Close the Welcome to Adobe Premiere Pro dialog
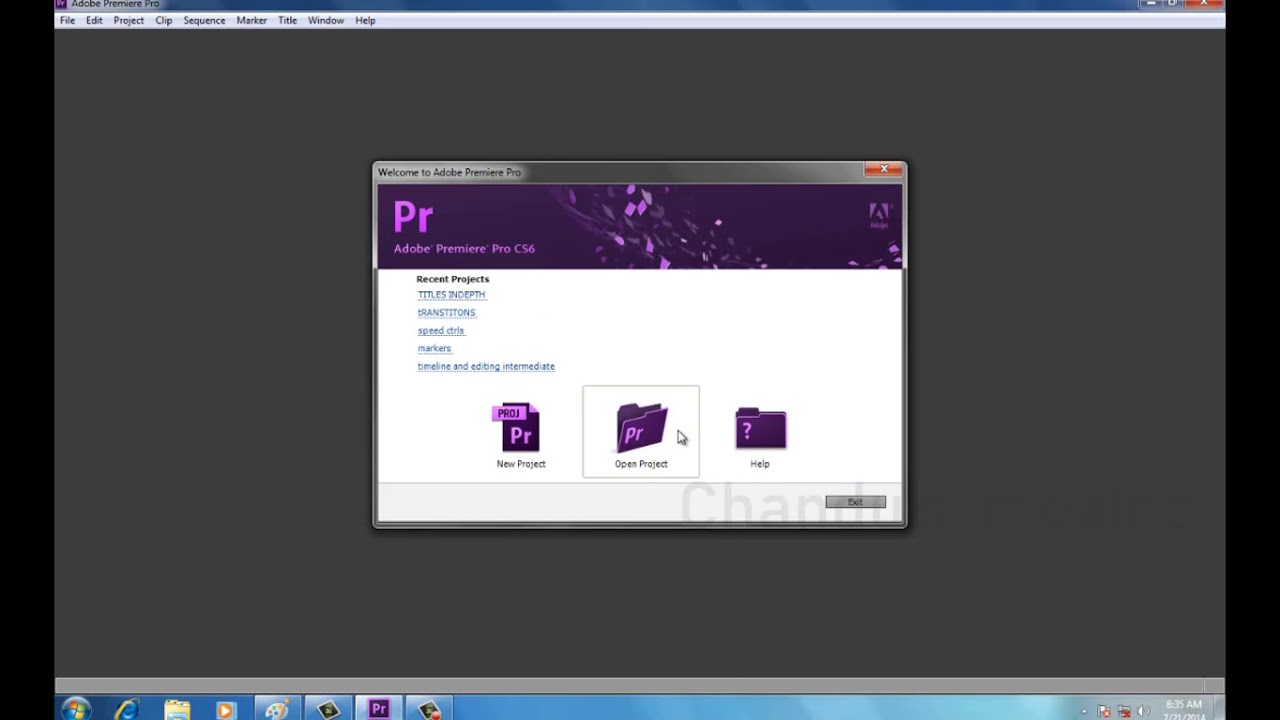1280x720 pixels. pos(883,170)
